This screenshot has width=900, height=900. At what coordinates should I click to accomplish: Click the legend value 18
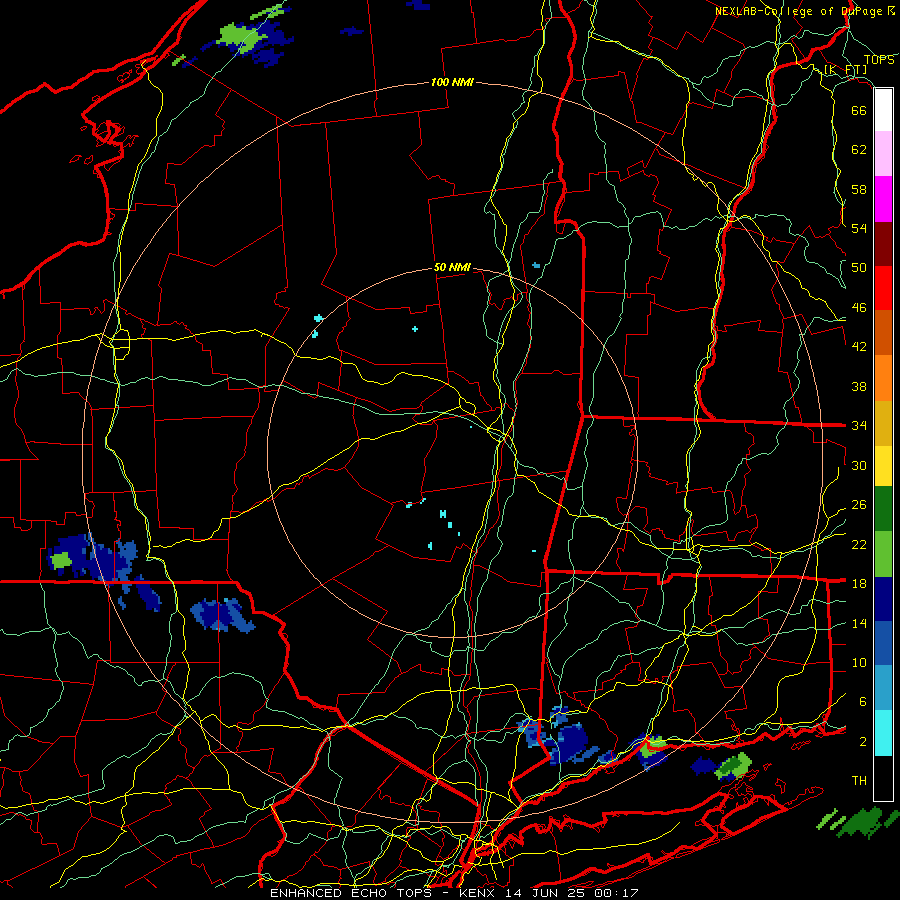859,583
